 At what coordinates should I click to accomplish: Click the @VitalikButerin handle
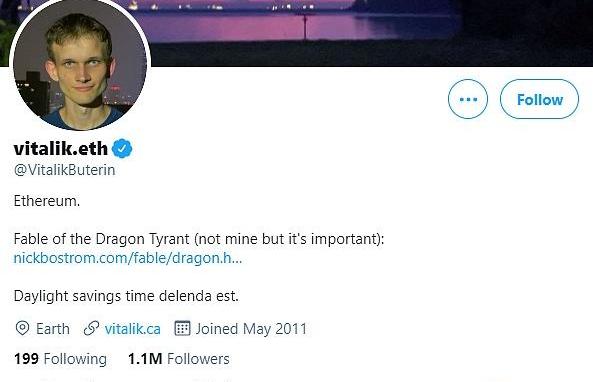65,170
